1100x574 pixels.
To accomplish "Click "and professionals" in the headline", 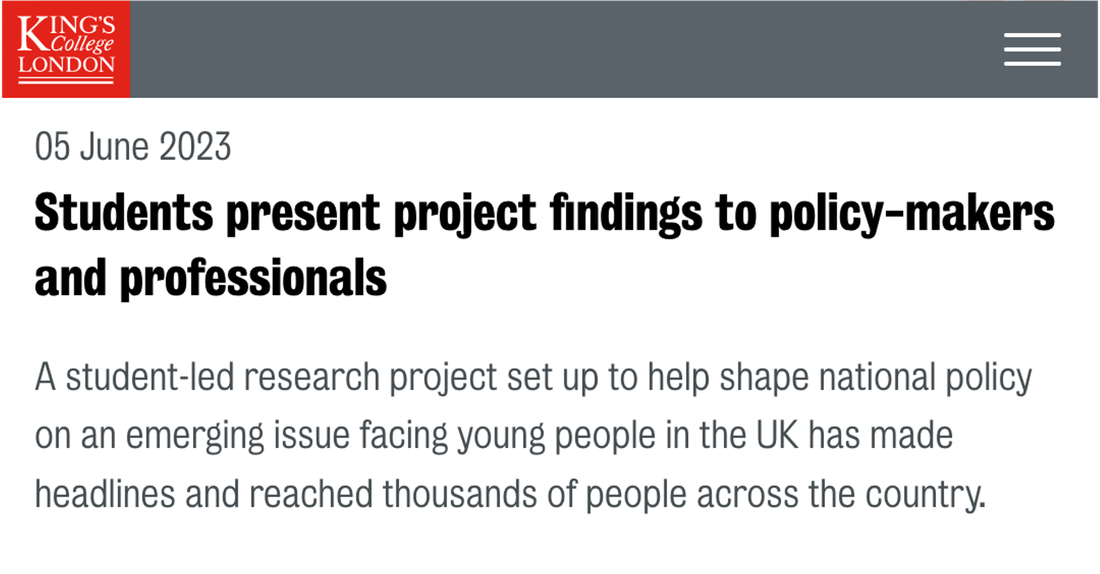I will coord(211,279).
